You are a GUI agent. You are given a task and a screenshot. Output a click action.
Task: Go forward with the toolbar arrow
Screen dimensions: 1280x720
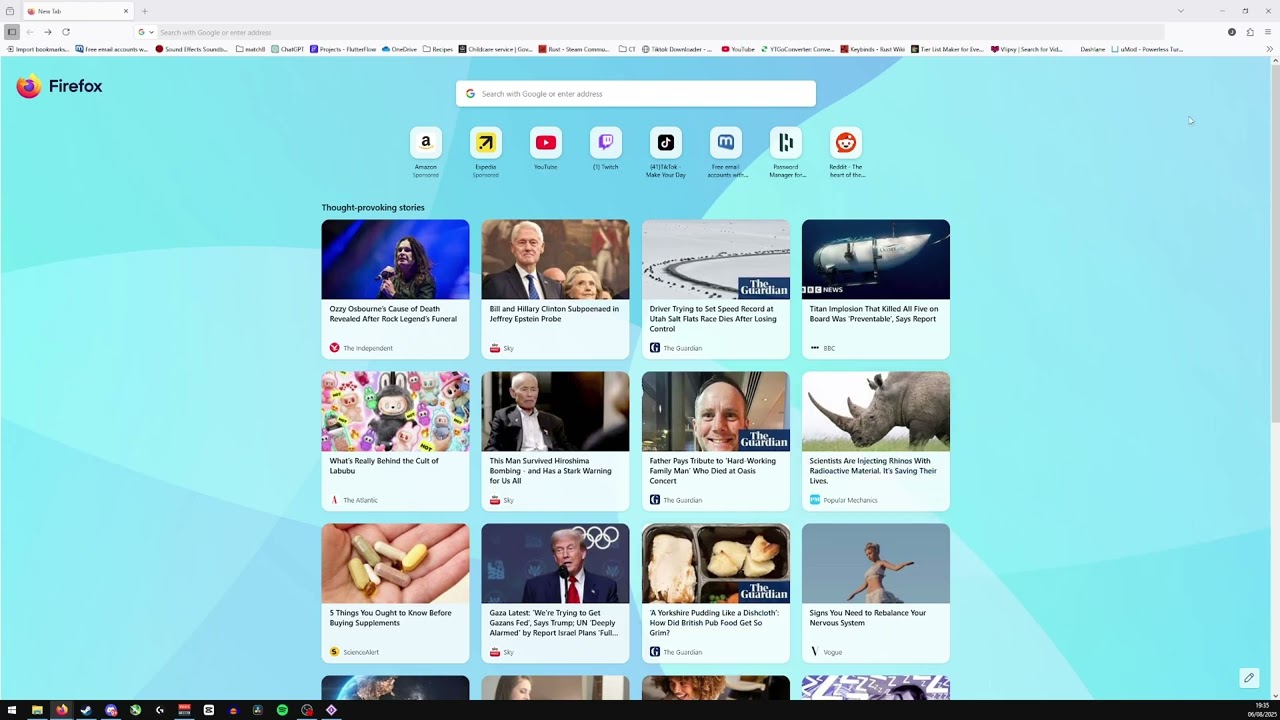click(47, 32)
